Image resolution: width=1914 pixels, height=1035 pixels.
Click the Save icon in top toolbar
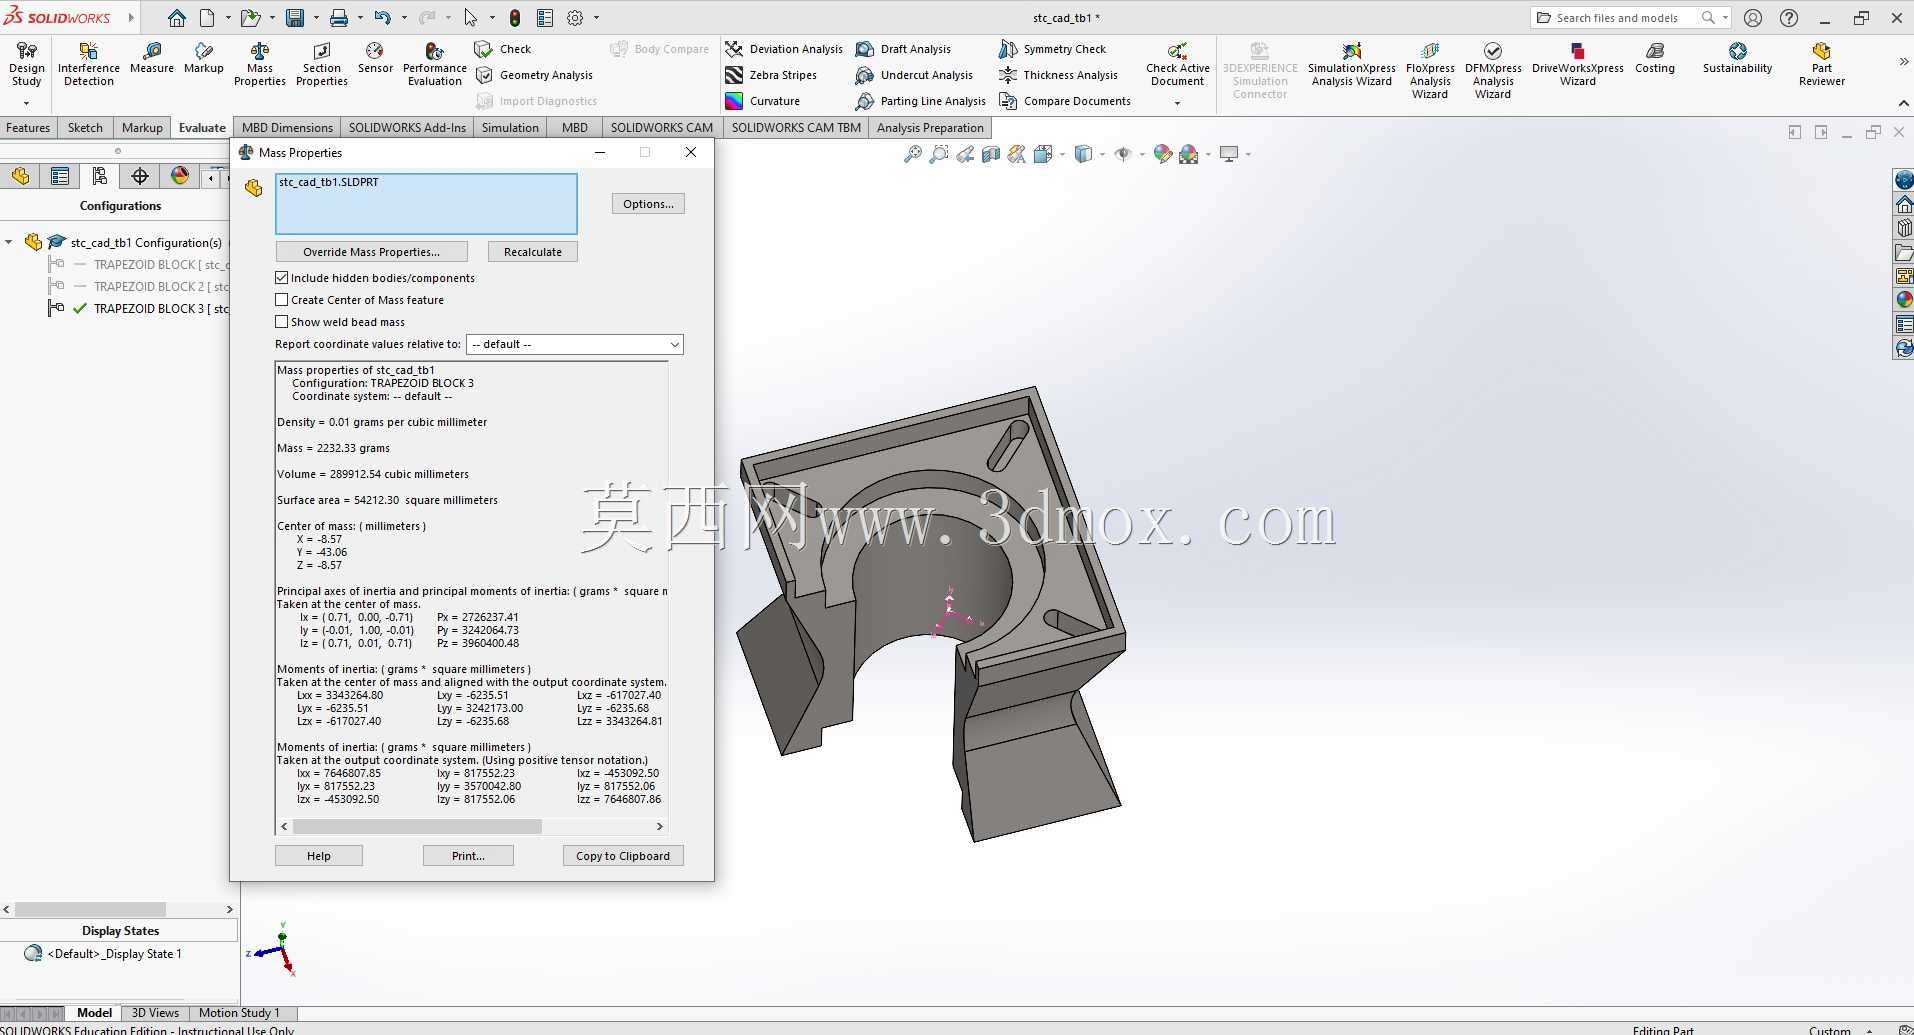[295, 18]
